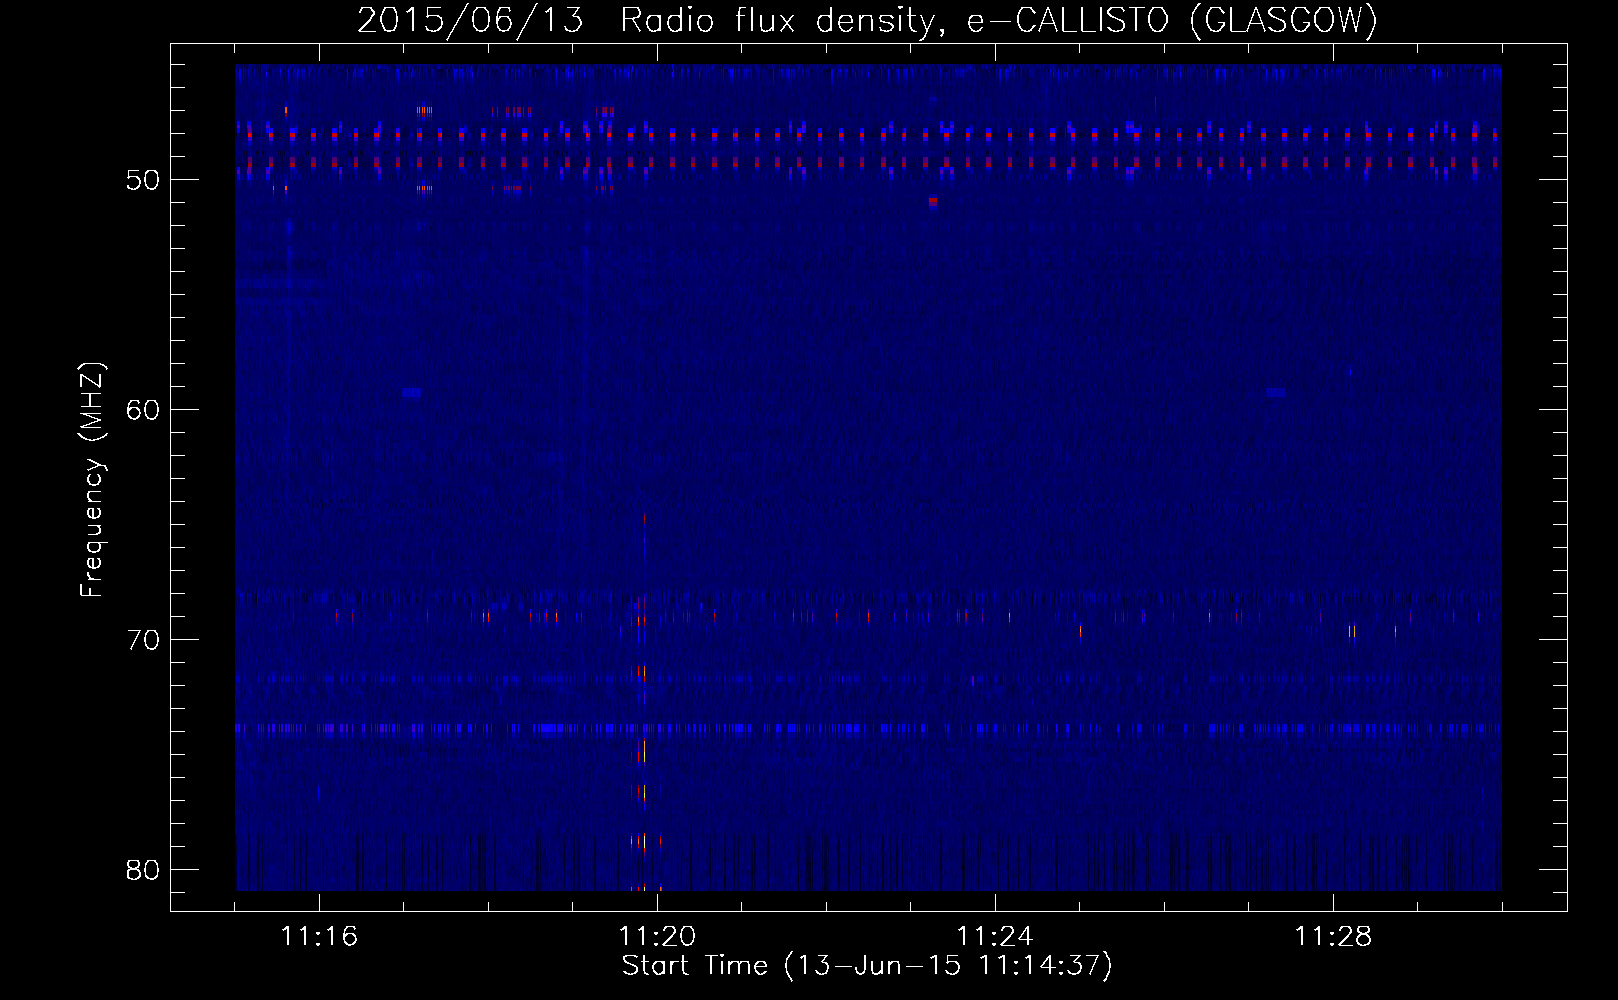Viewport: 1618px width, 1000px height.
Task: Click the plot title '2015/06/13 Radio flux density, e-CALLISTO (GLASGOW)'
Action: click(867, 21)
